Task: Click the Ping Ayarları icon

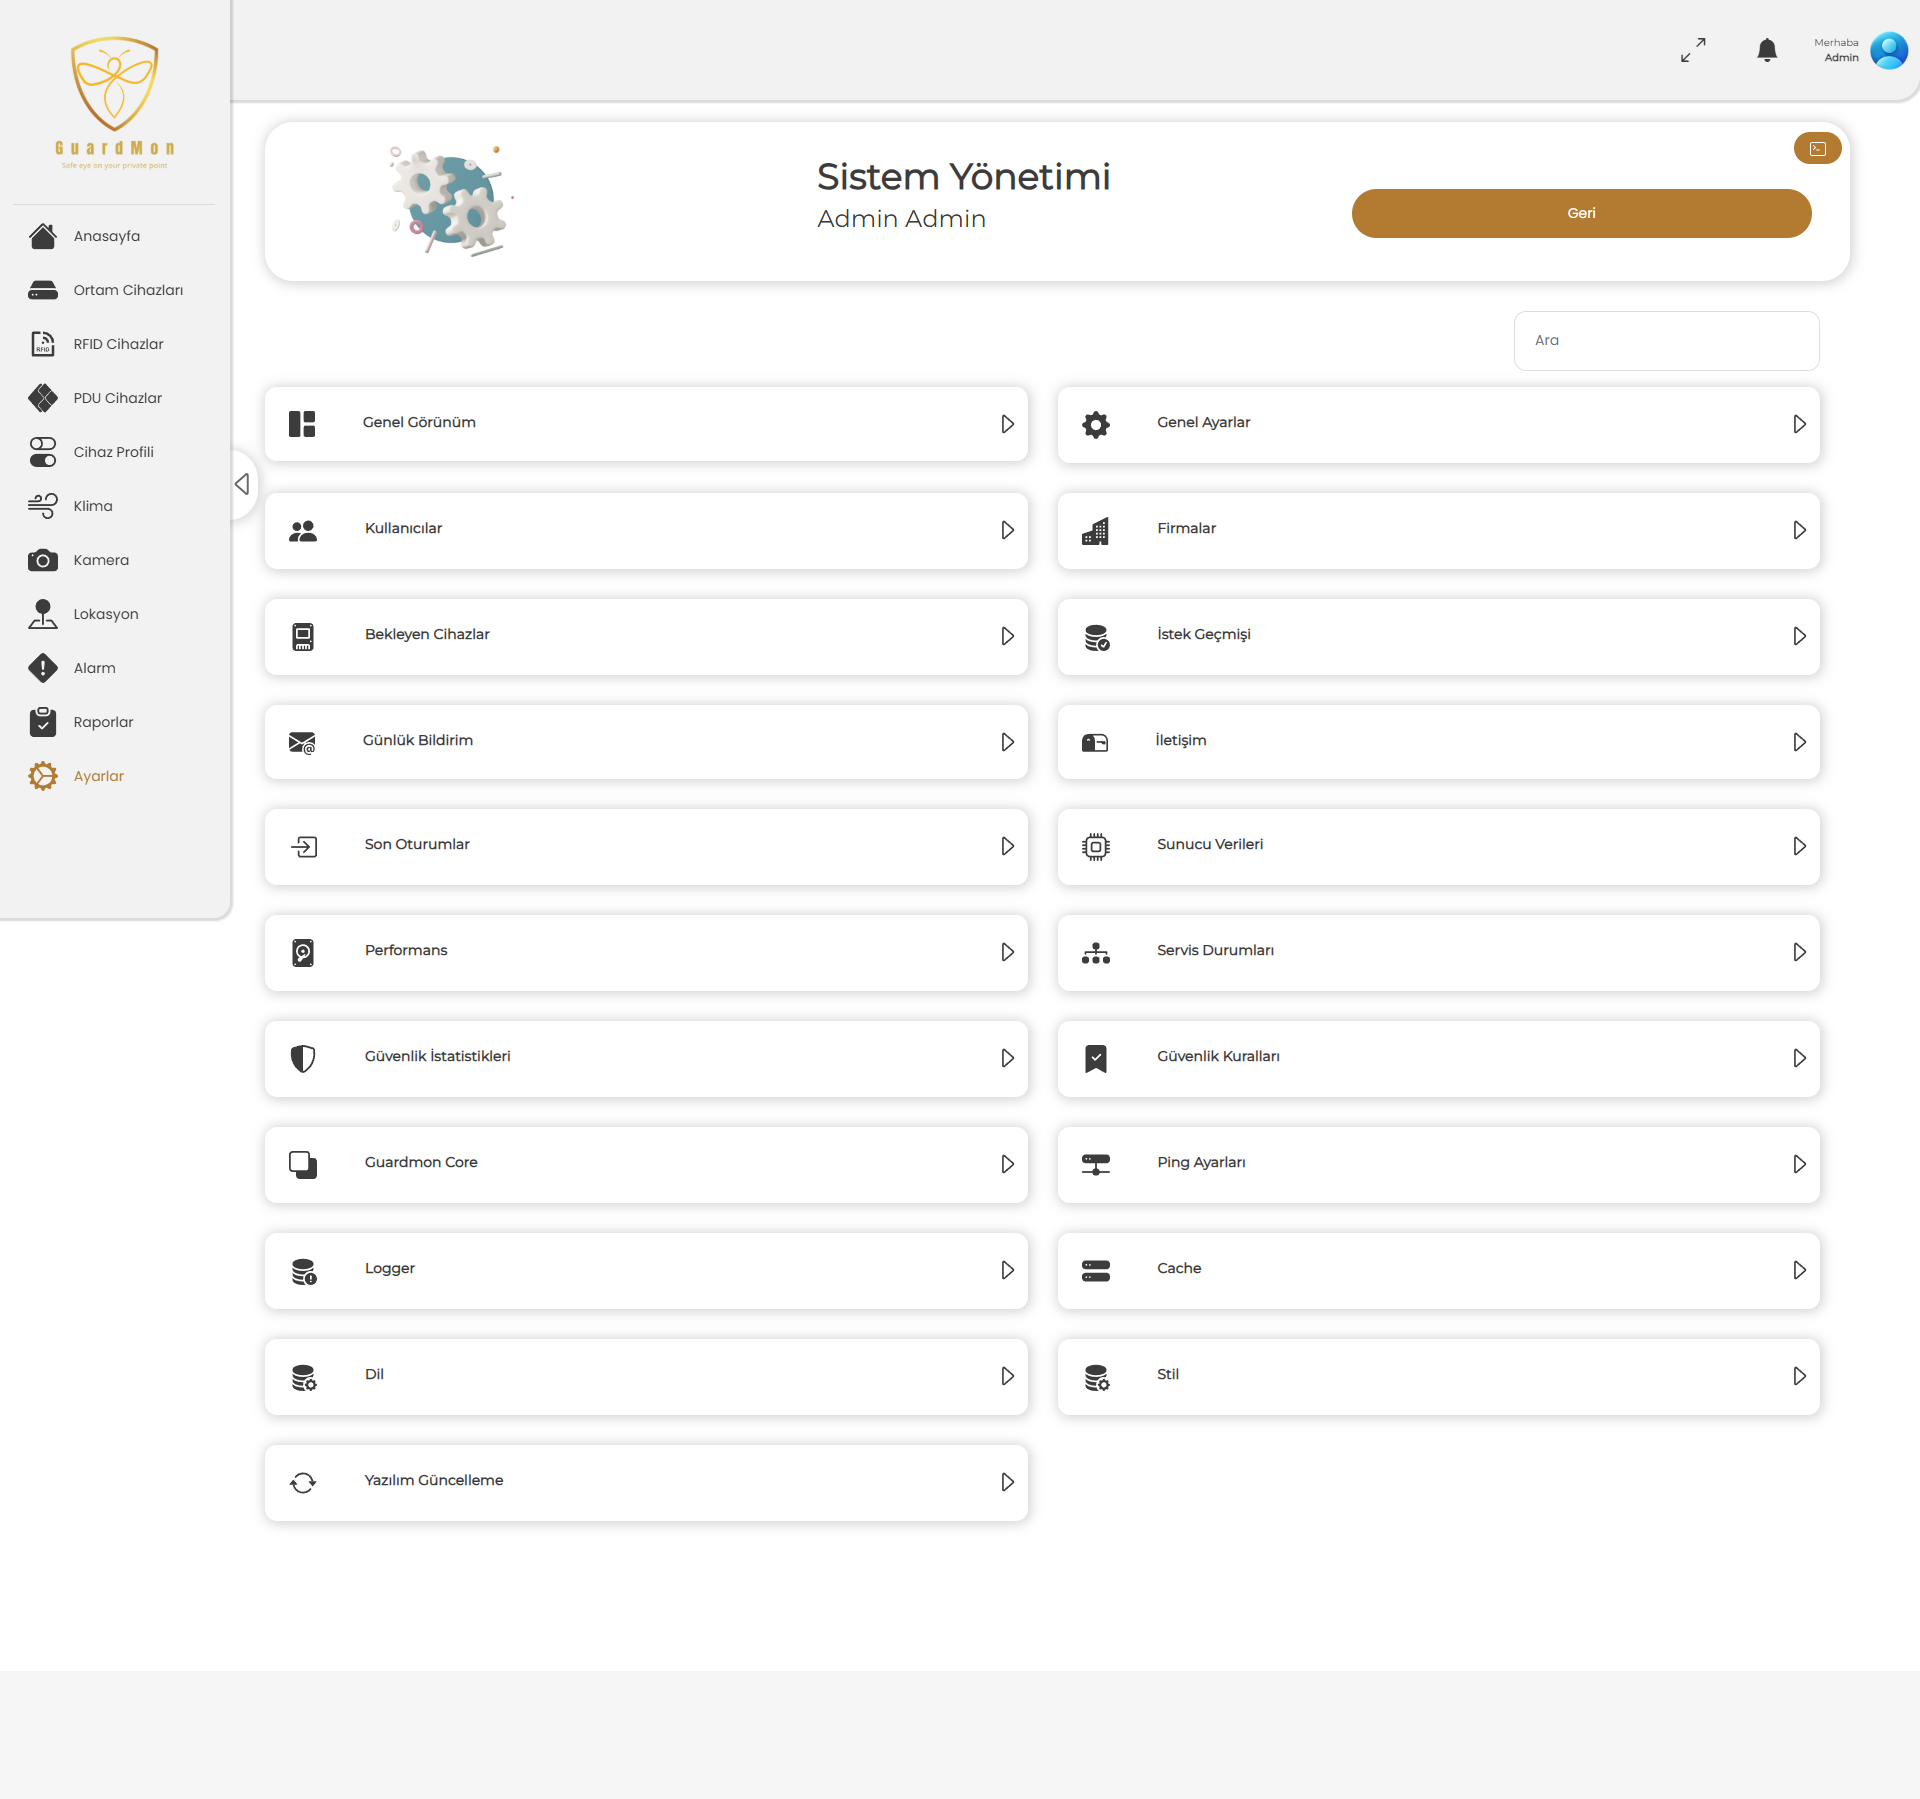Action: point(1096,1164)
